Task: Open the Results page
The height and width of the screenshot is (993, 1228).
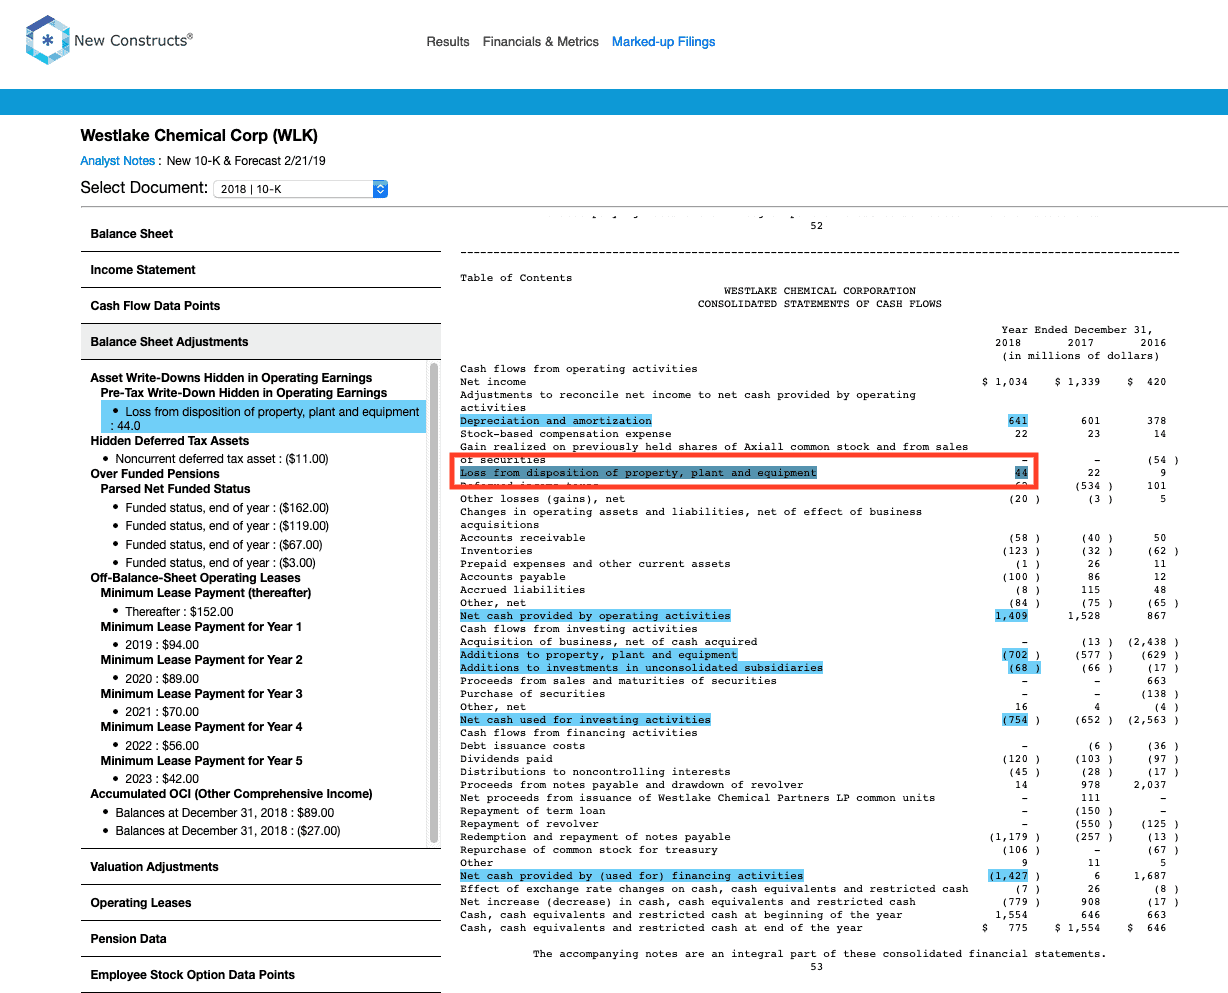Action: (x=448, y=42)
